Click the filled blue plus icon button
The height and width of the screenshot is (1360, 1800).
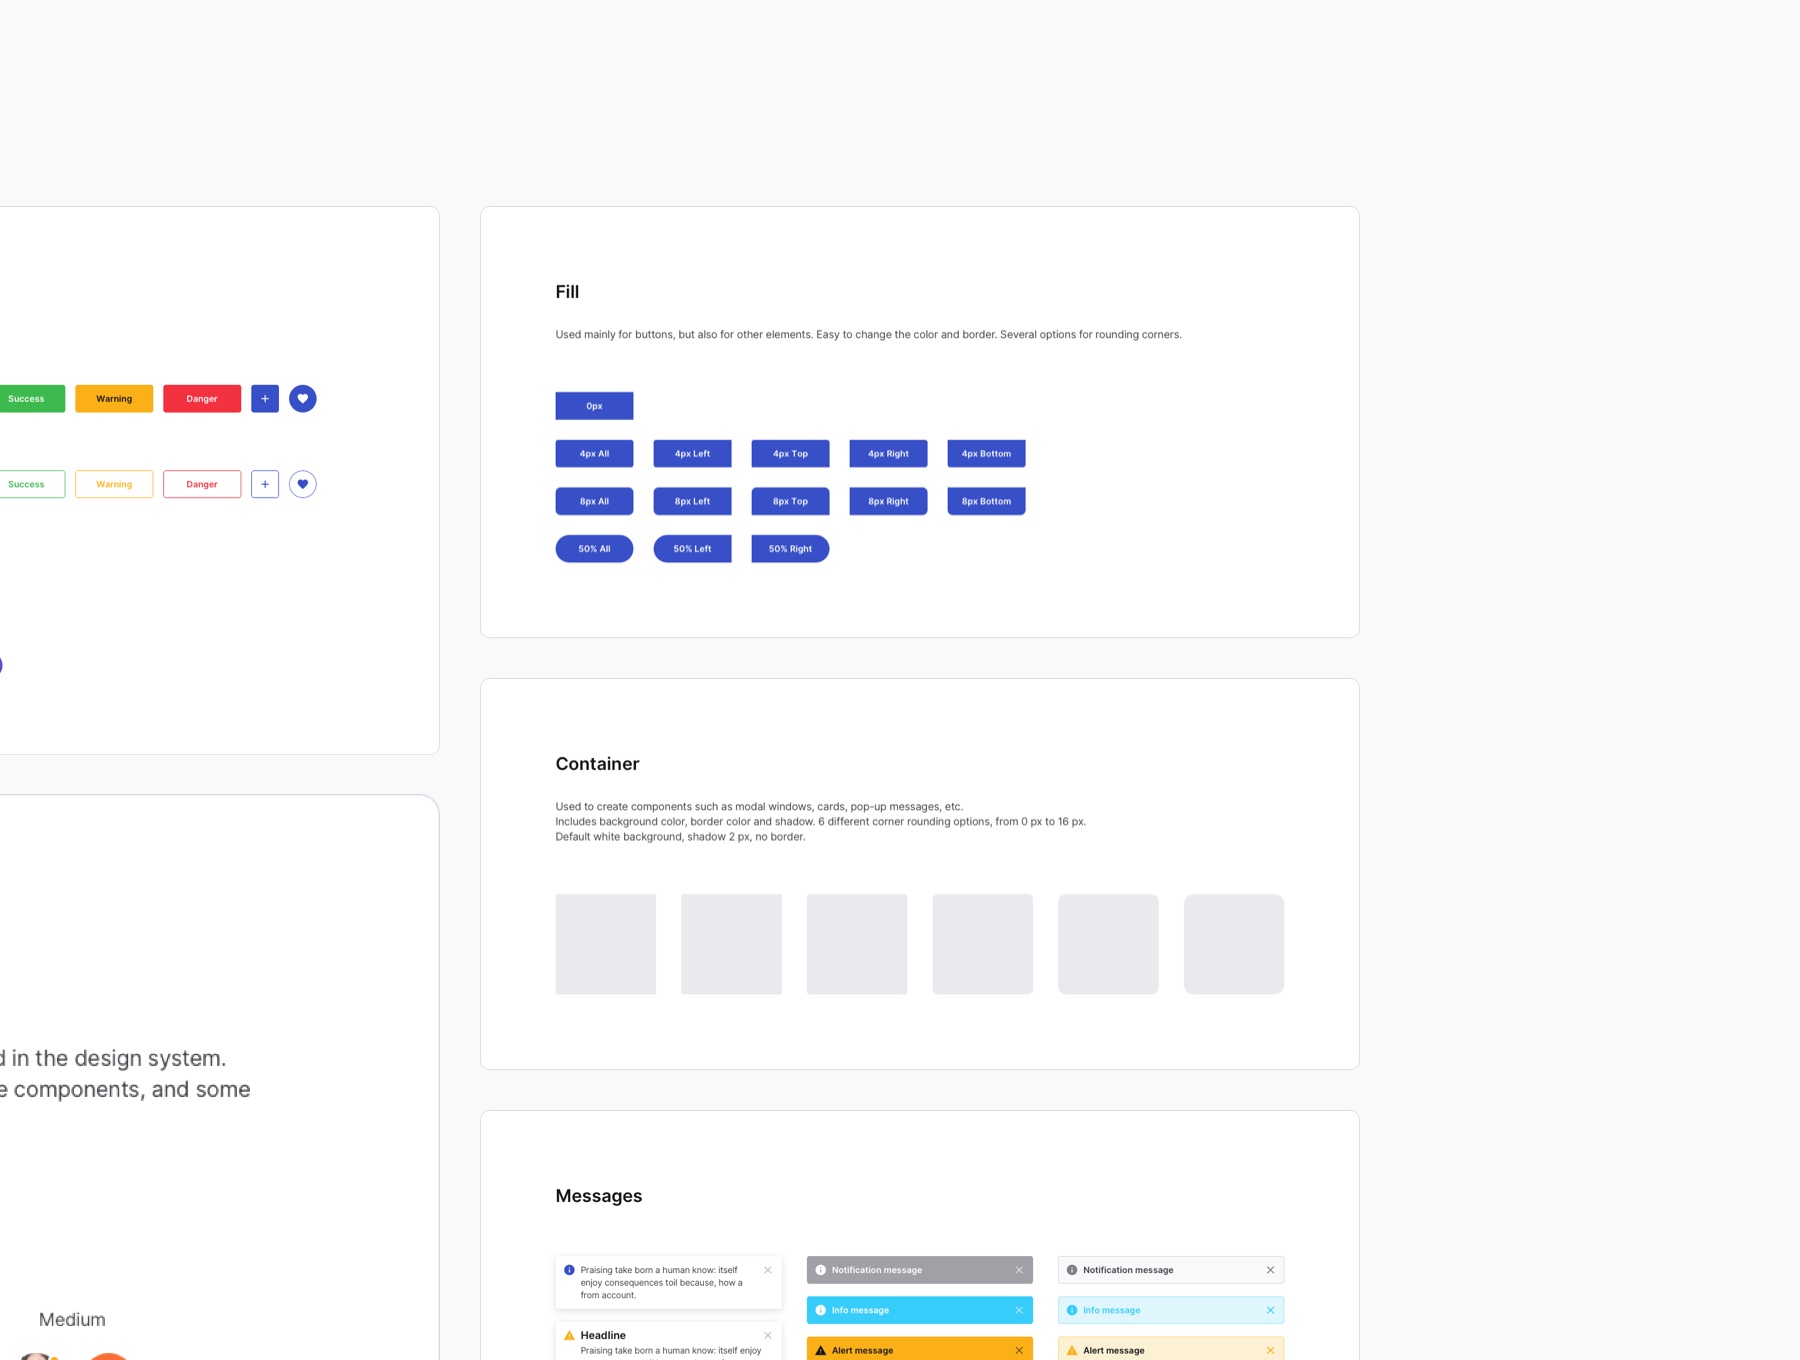(265, 398)
